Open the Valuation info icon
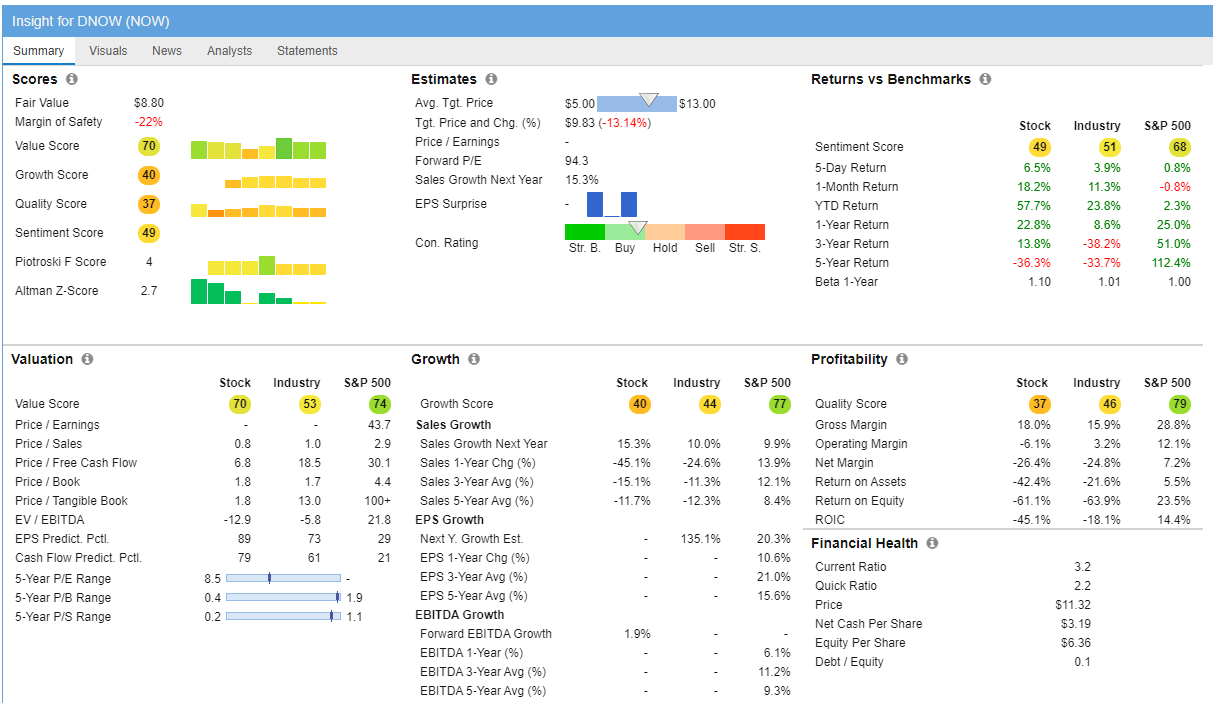 point(87,359)
